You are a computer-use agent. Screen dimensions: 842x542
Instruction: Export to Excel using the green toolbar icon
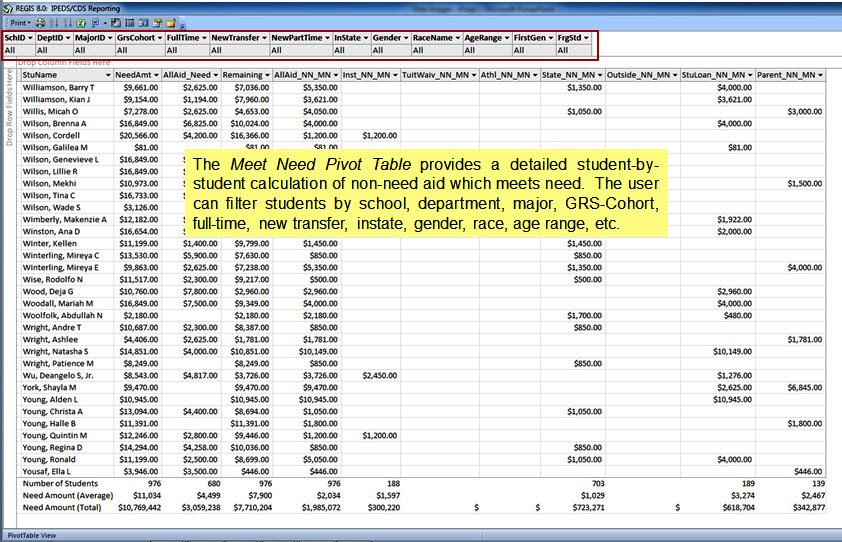[81, 23]
